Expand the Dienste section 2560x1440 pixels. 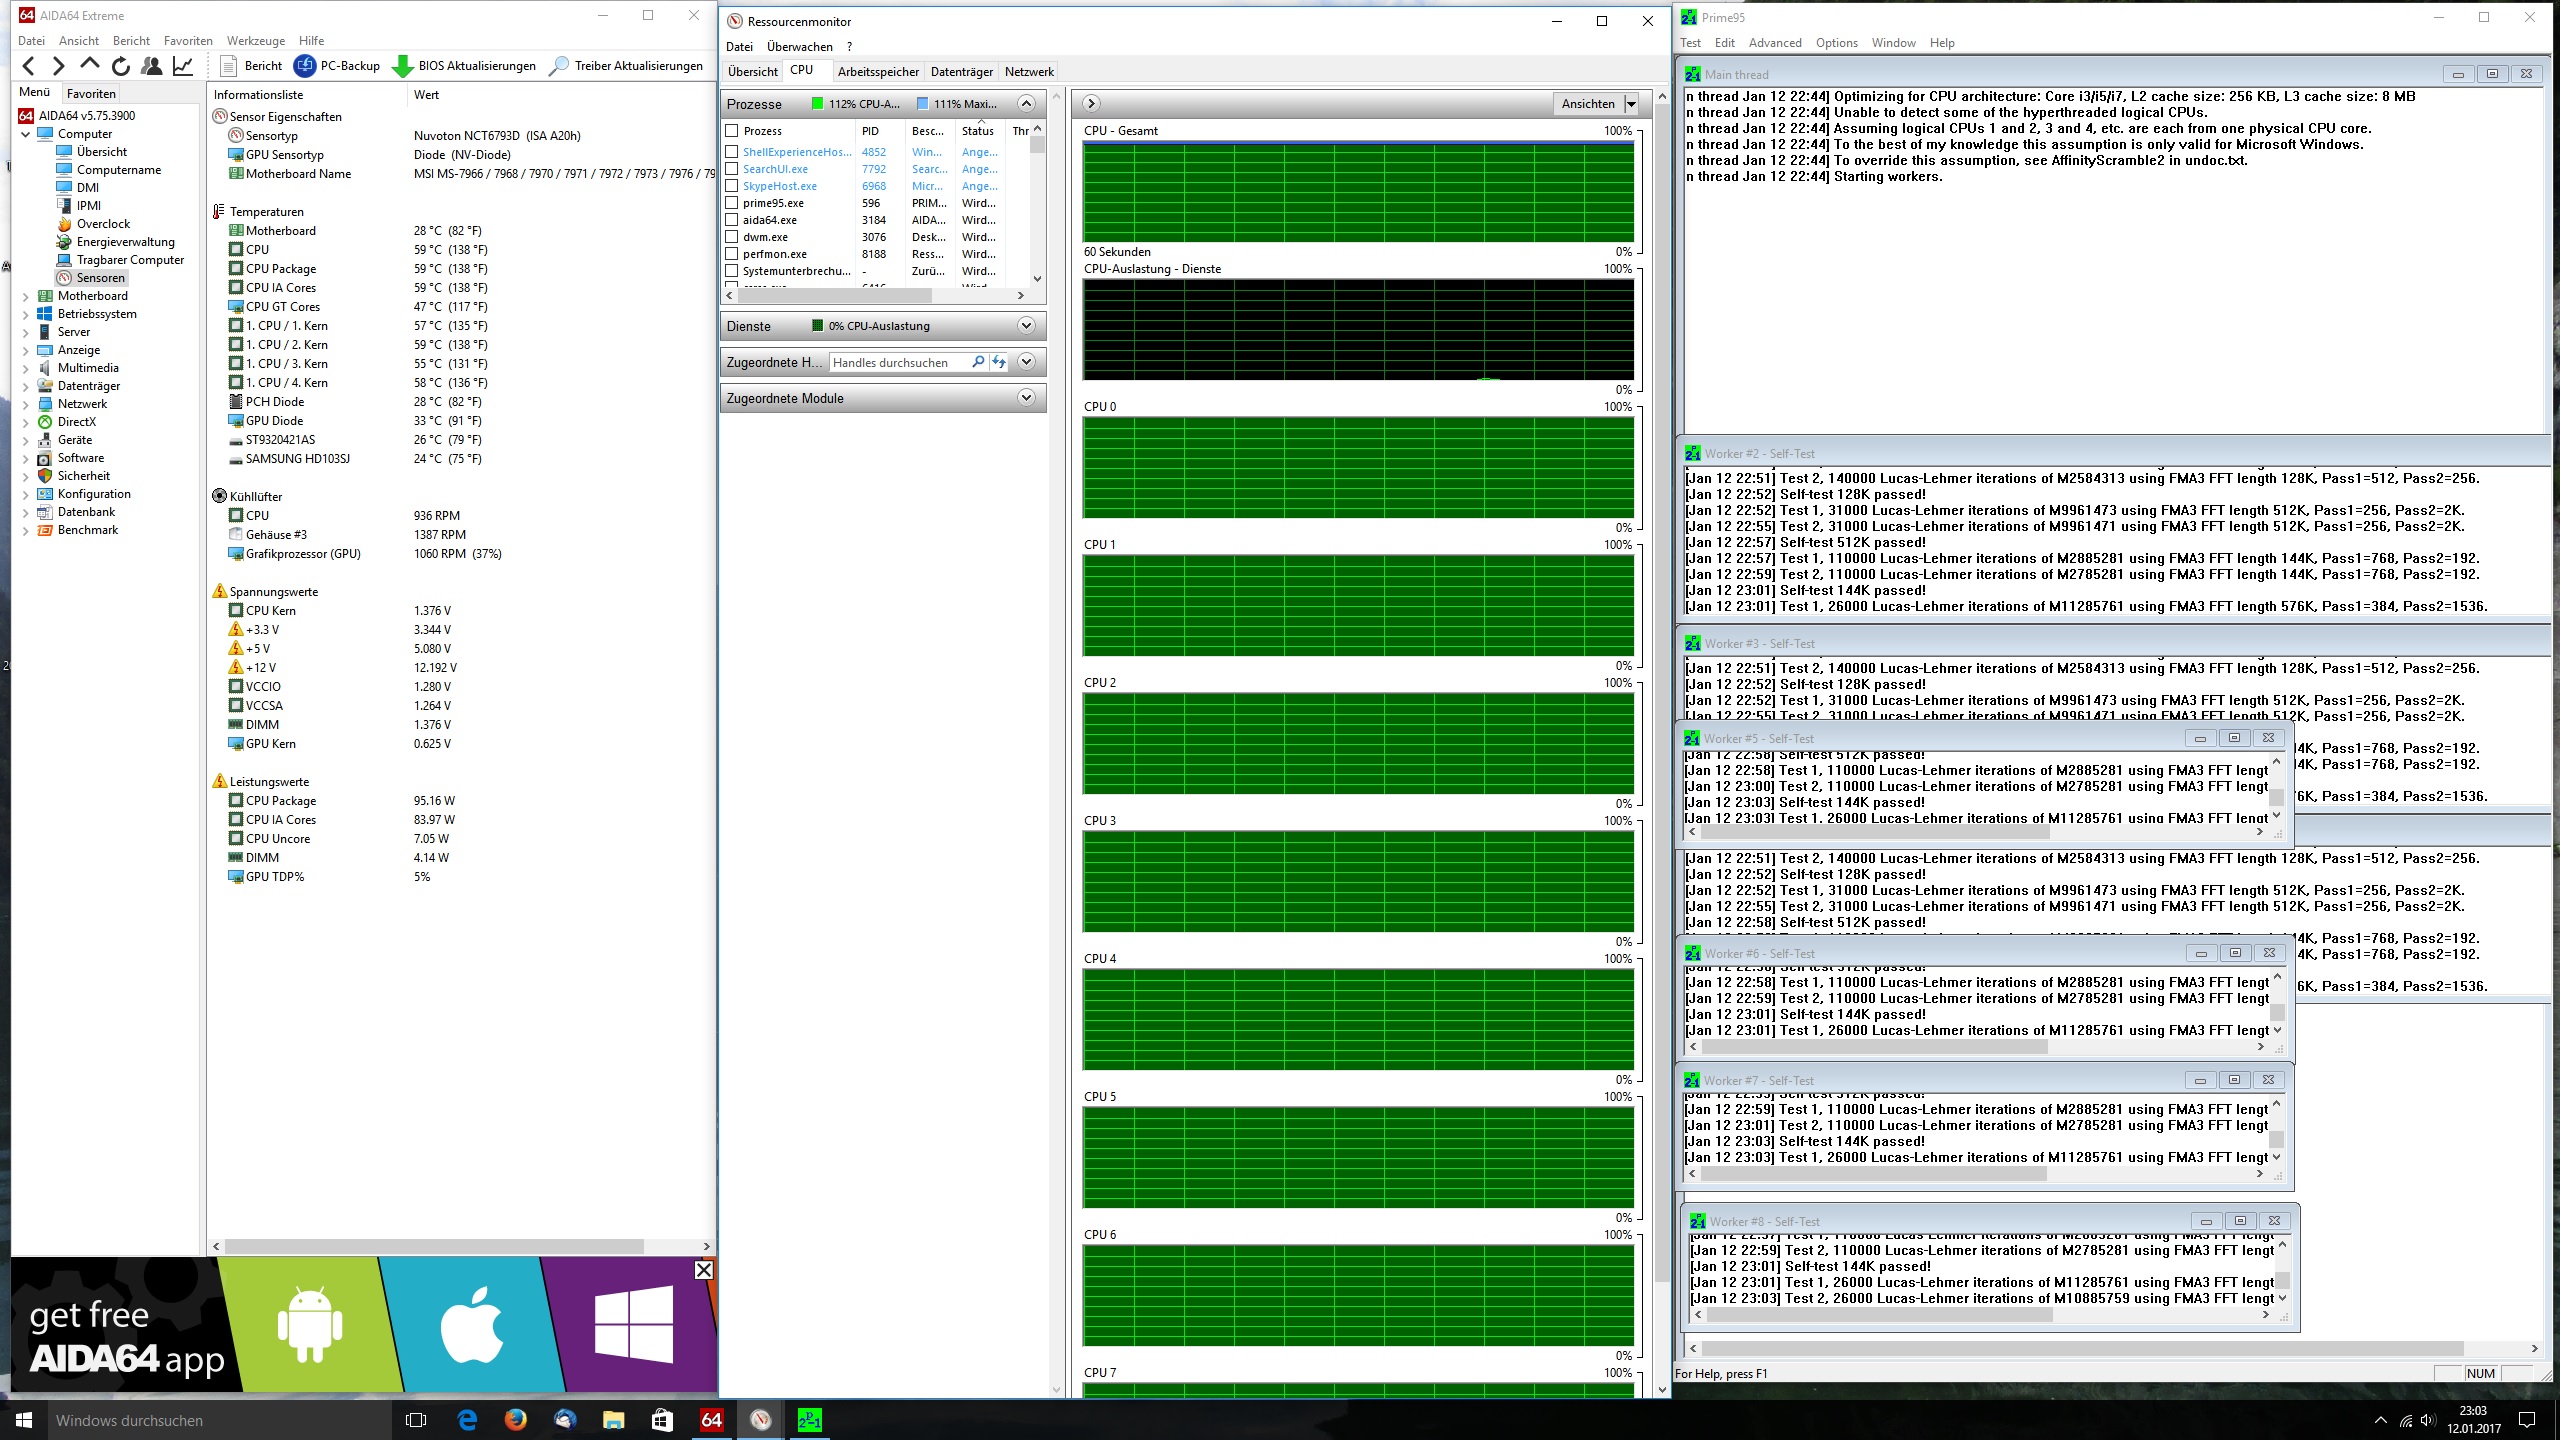[x=1026, y=326]
